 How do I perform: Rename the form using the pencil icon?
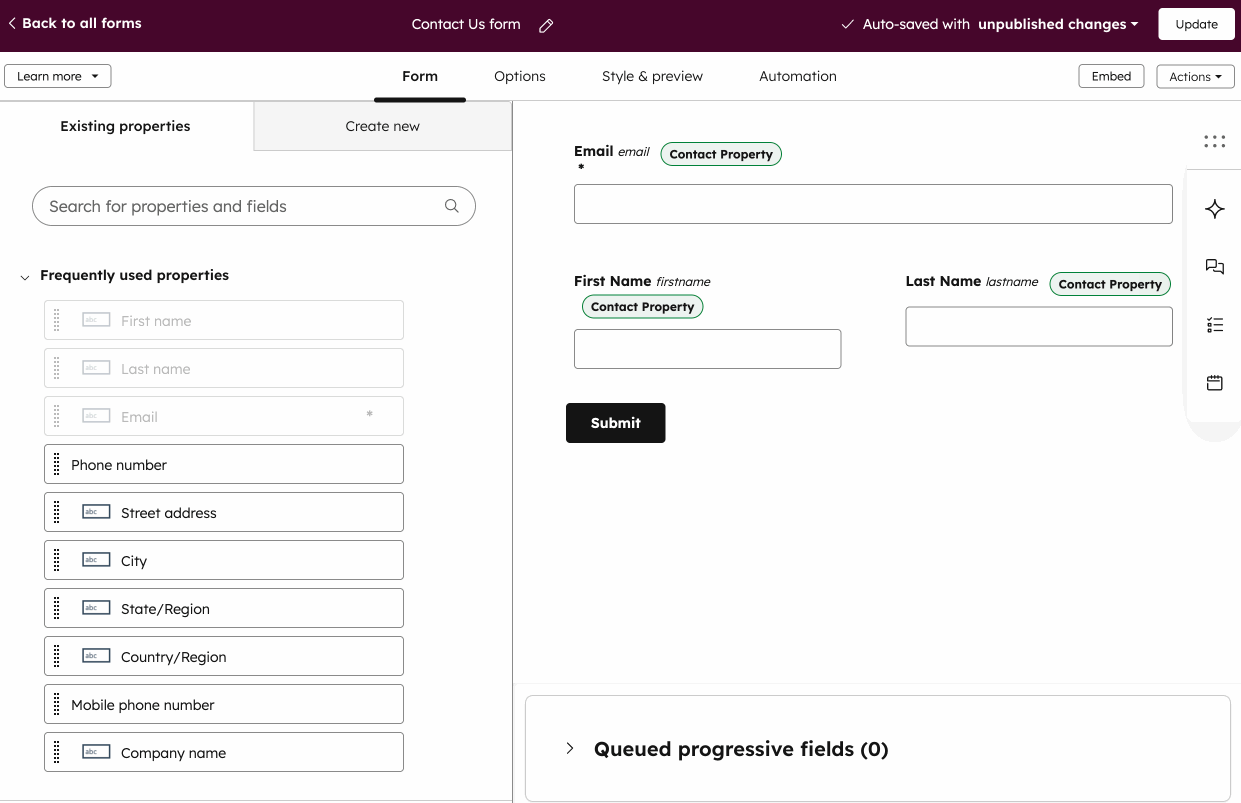coord(545,25)
